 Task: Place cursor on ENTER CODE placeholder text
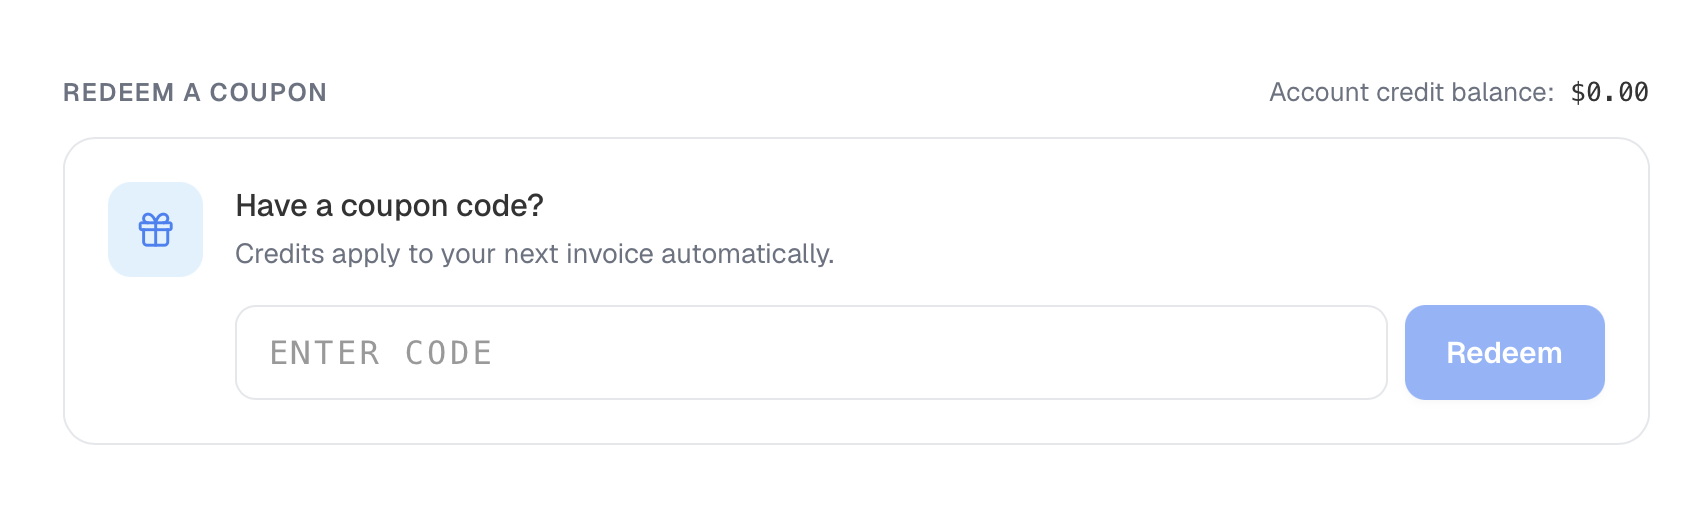pyautogui.click(x=381, y=353)
